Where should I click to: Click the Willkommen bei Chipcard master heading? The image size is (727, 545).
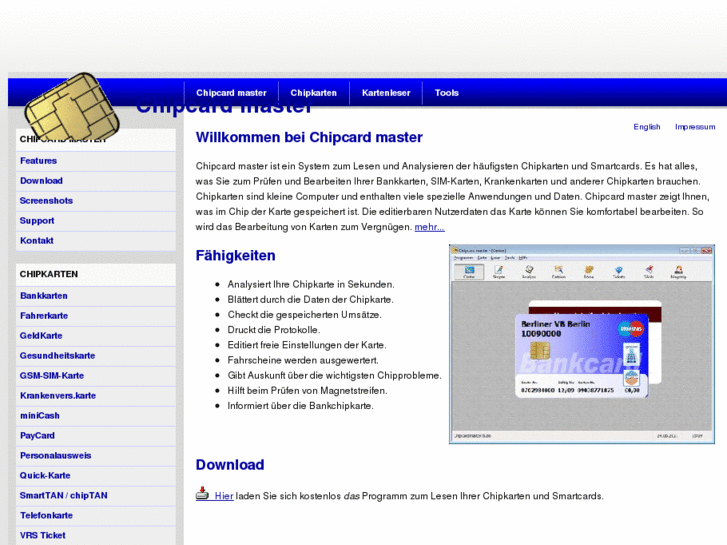(x=309, y=137)
